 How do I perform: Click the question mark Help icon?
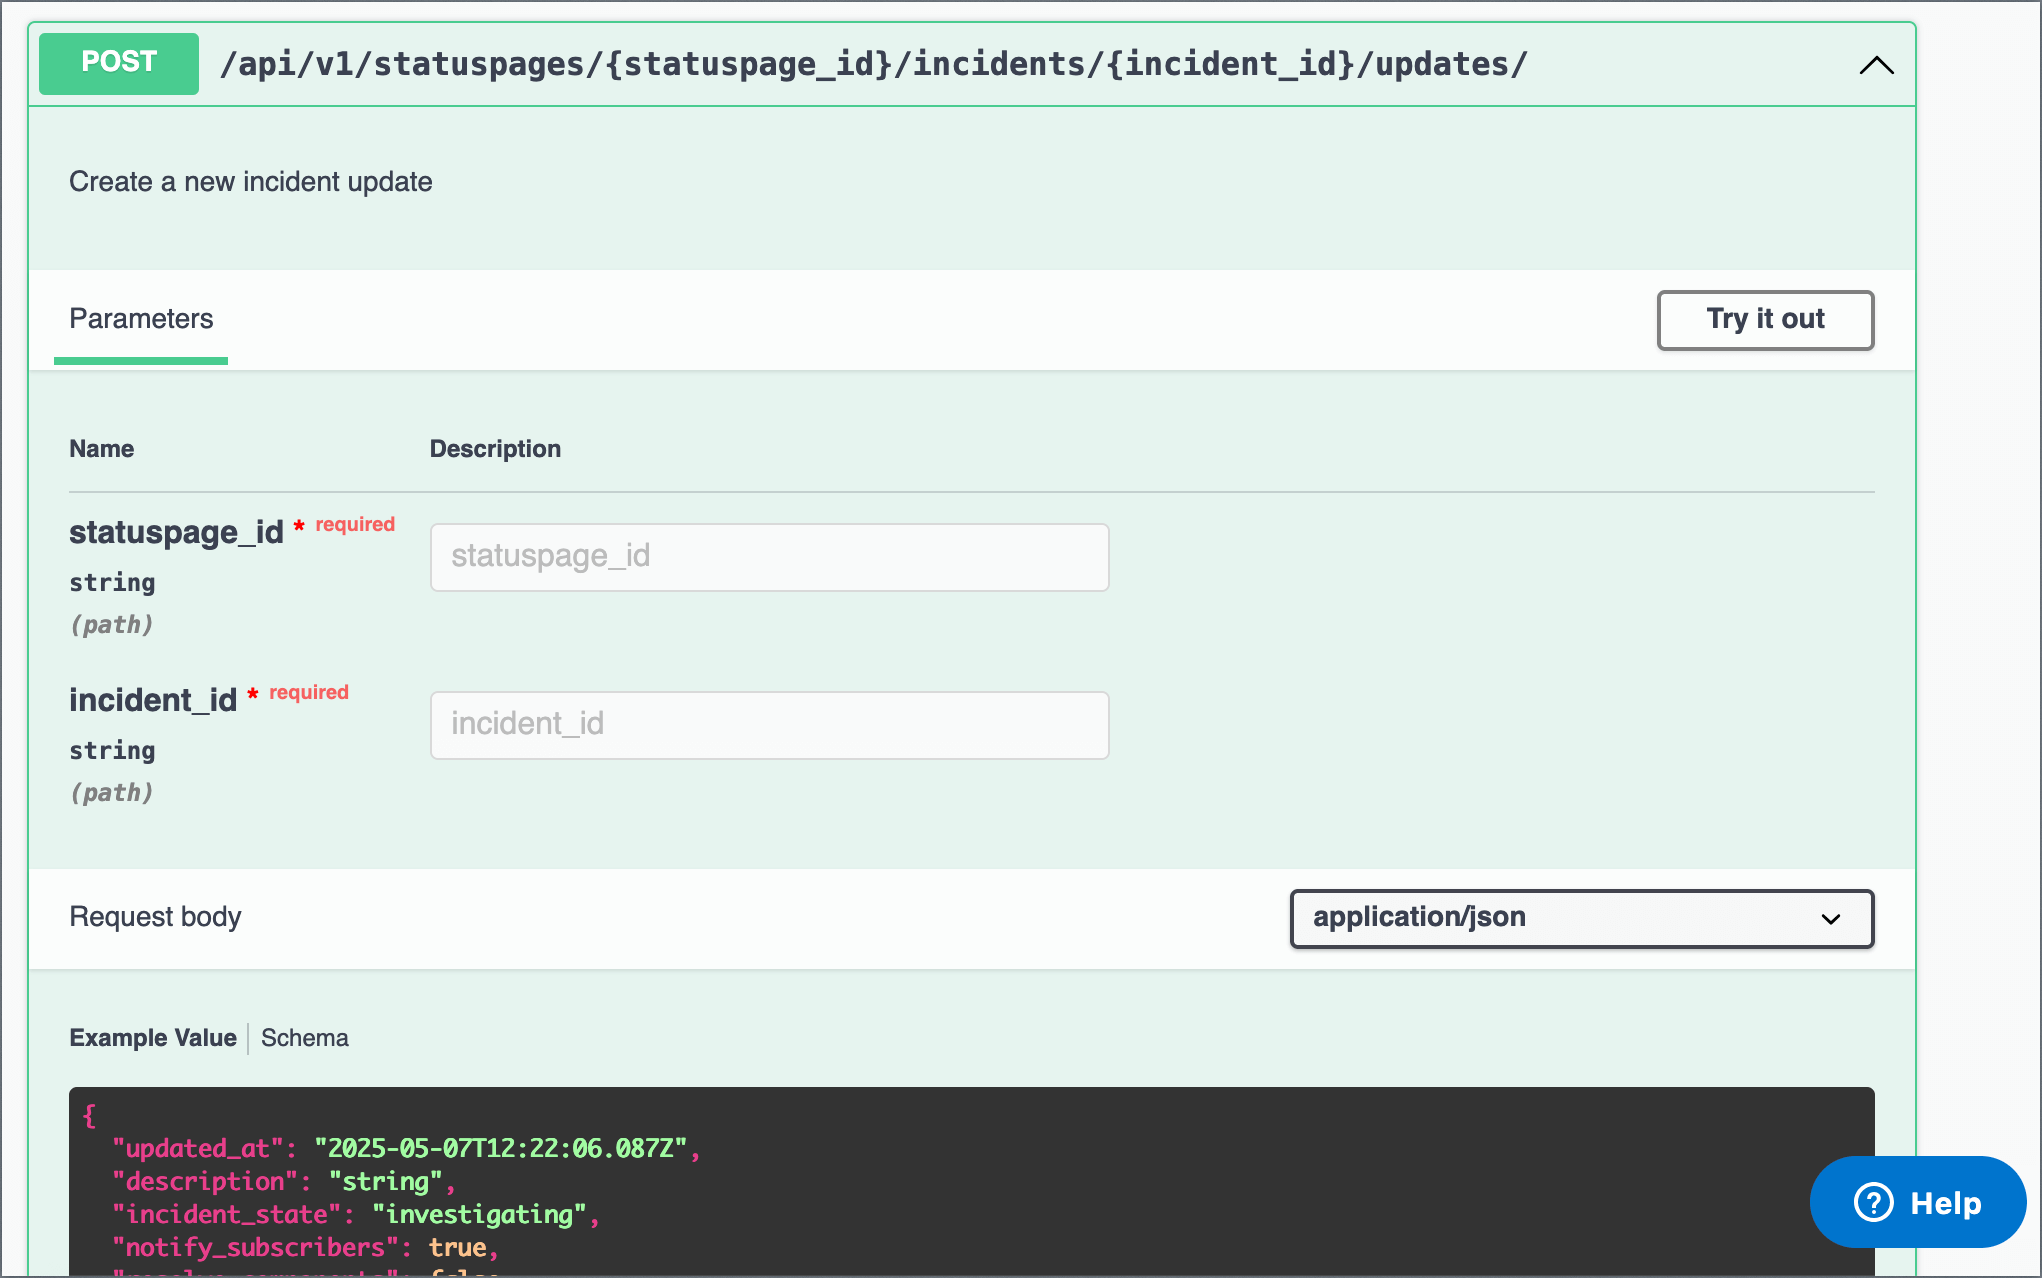point(1873,1202)
